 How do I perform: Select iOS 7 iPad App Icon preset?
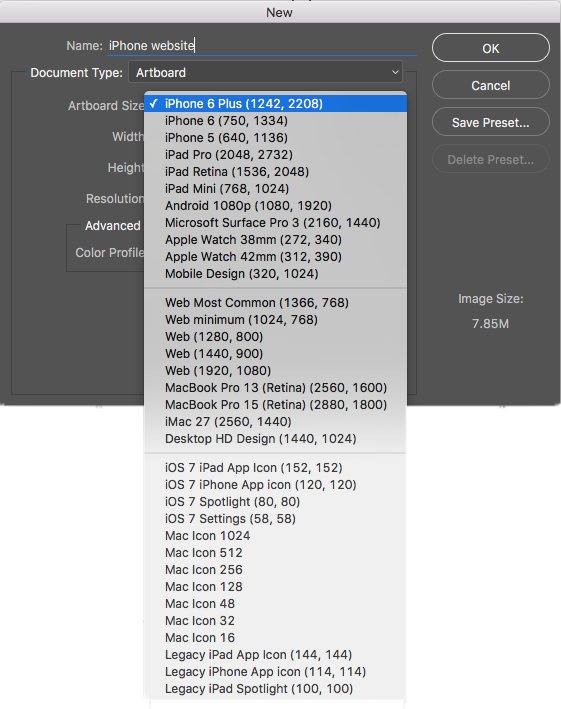[275, 468]
